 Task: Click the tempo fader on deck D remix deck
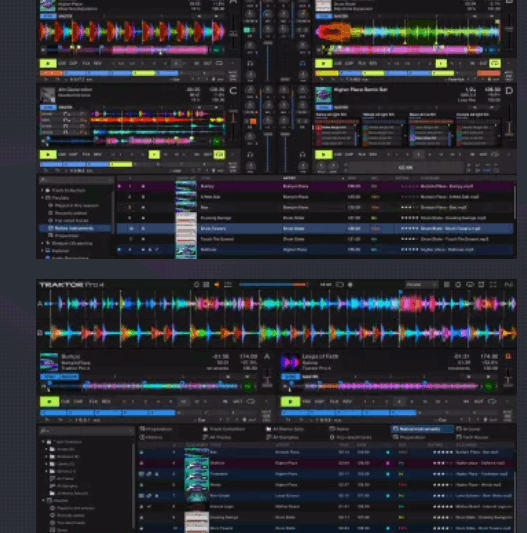(x=509, y=127)
